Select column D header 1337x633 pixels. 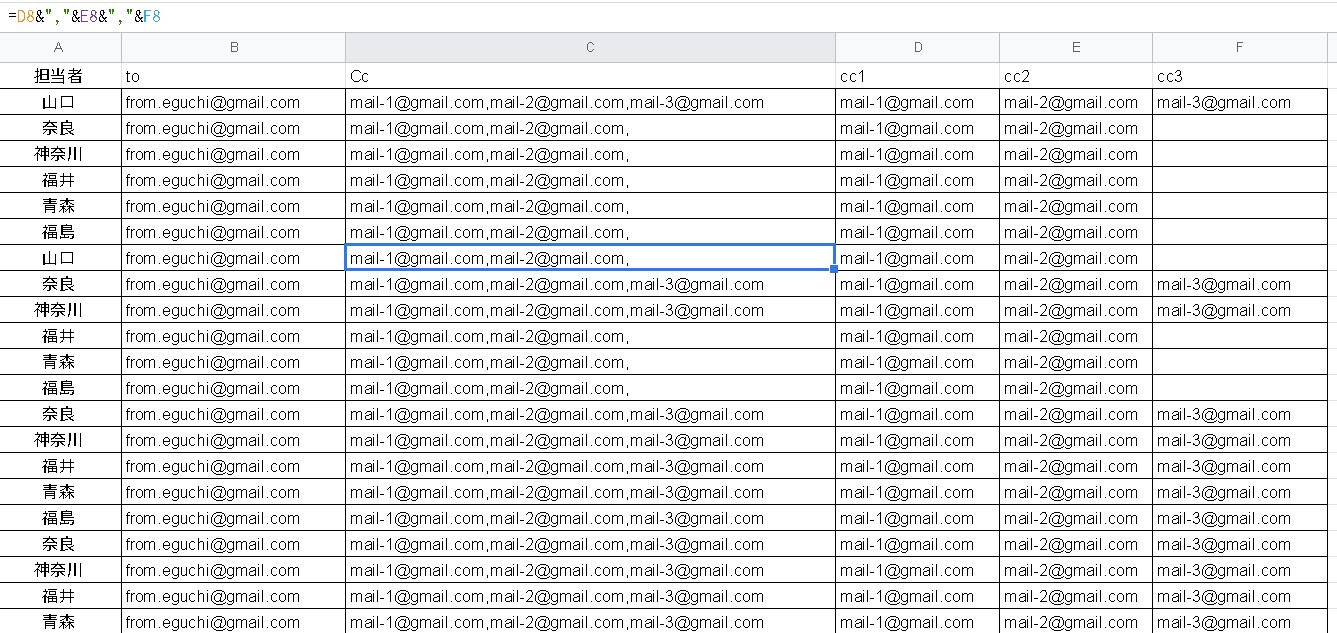click(916, 47)
